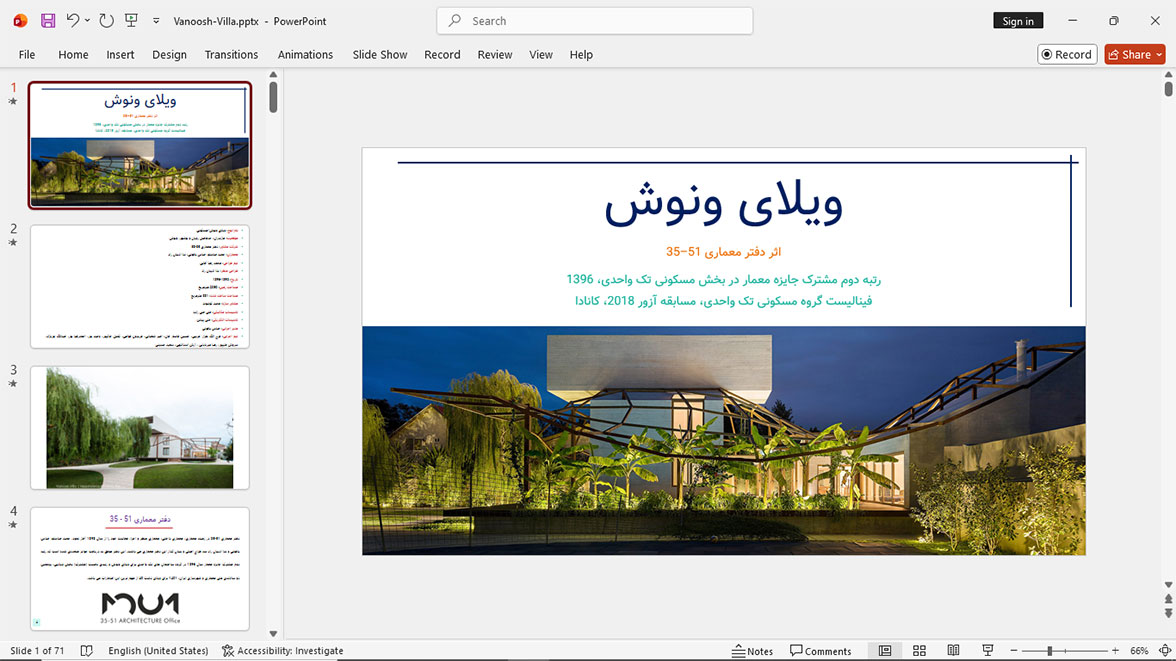Expand the Undo history dropdown arrow
The image size is (1176, 661).
pyautogui.click(x=87, y=21)
